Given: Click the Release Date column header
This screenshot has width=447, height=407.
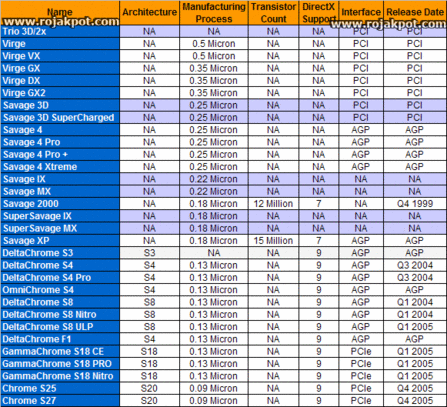Looking at the screenshot, I should click(x=415, y=13).
